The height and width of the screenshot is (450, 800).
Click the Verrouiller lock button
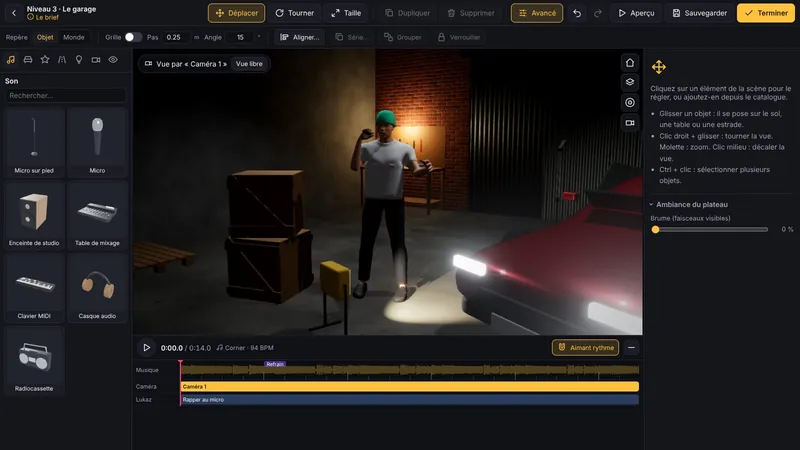coord(459,37)
